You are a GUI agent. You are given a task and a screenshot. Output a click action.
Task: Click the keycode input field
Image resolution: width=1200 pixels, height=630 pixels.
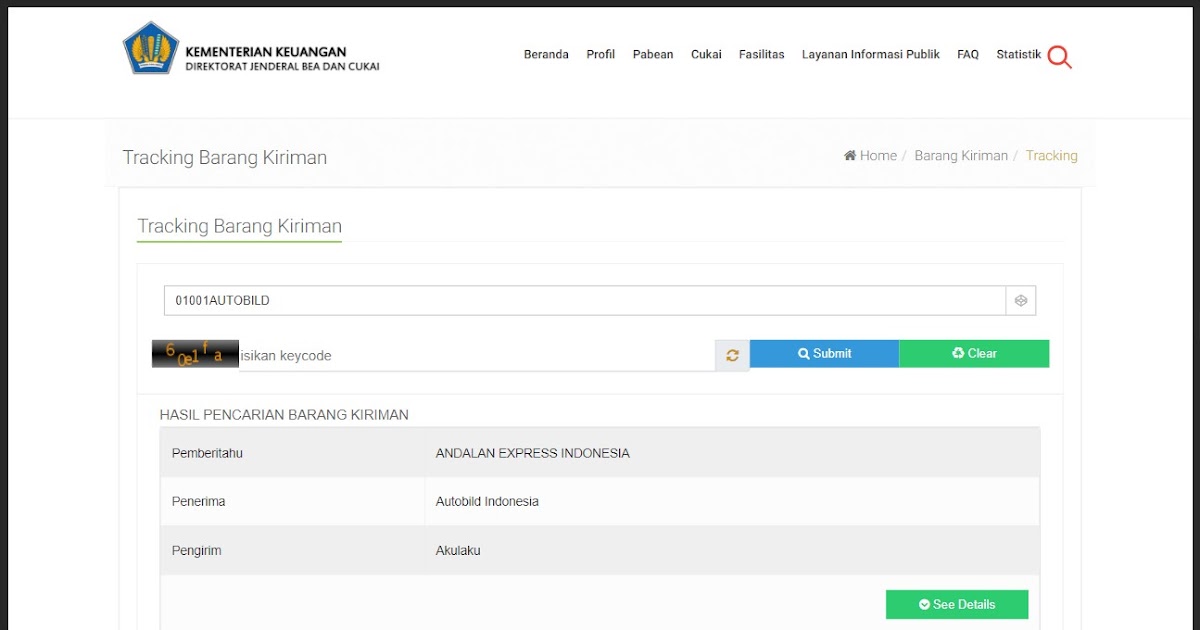point(450,353)
